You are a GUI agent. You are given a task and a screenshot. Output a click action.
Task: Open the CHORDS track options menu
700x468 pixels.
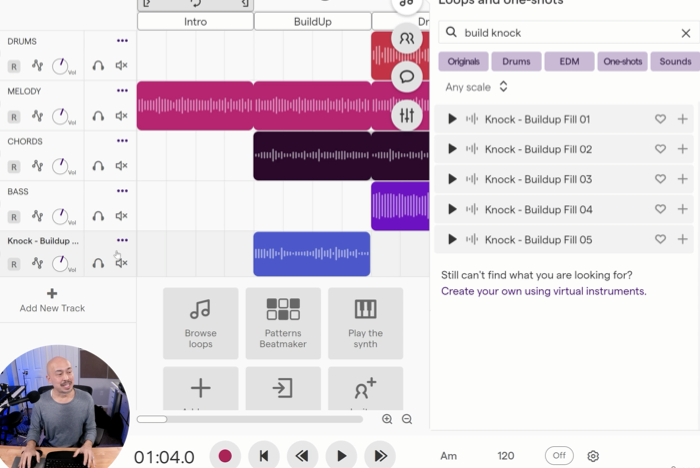coord(122,141)
